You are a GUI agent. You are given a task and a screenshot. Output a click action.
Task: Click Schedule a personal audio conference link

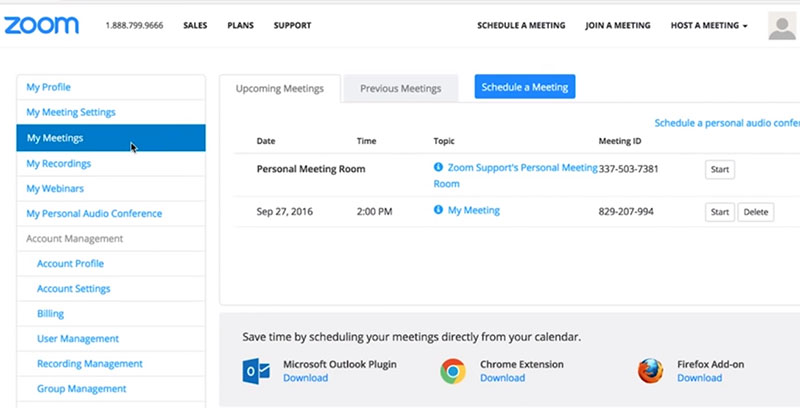pos(726,123)
